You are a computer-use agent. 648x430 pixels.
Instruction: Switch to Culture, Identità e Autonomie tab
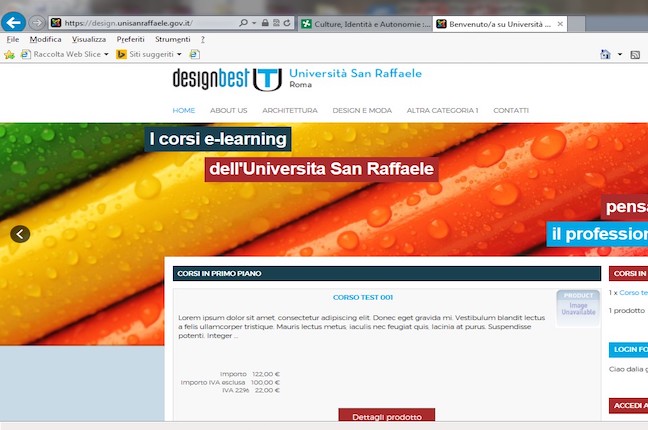pos(366,24)
